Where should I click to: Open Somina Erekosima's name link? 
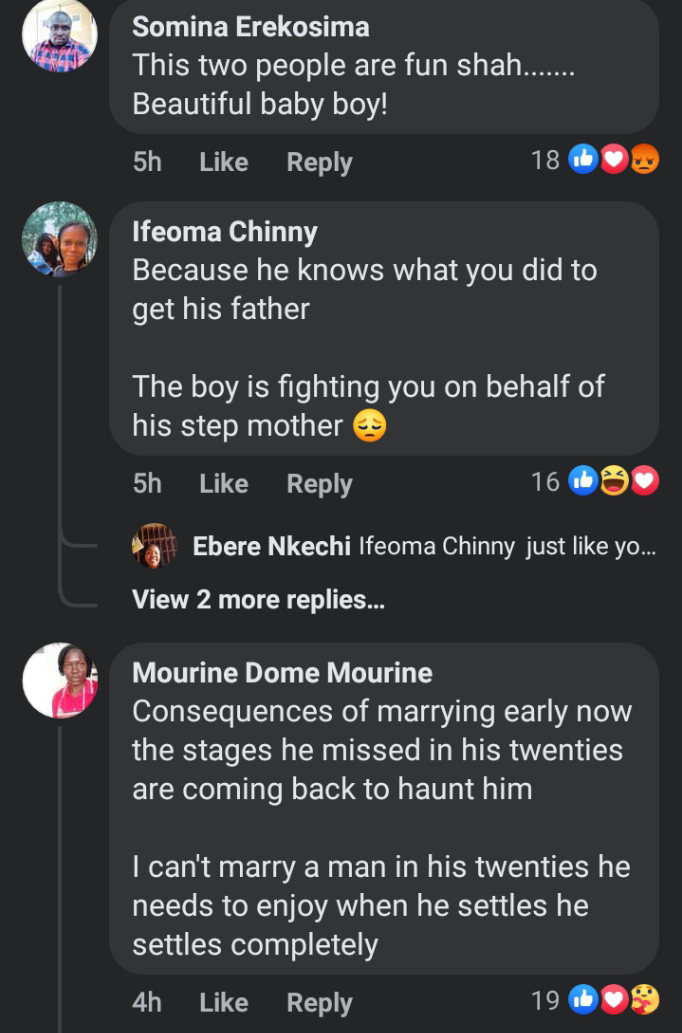coord(251,28)
